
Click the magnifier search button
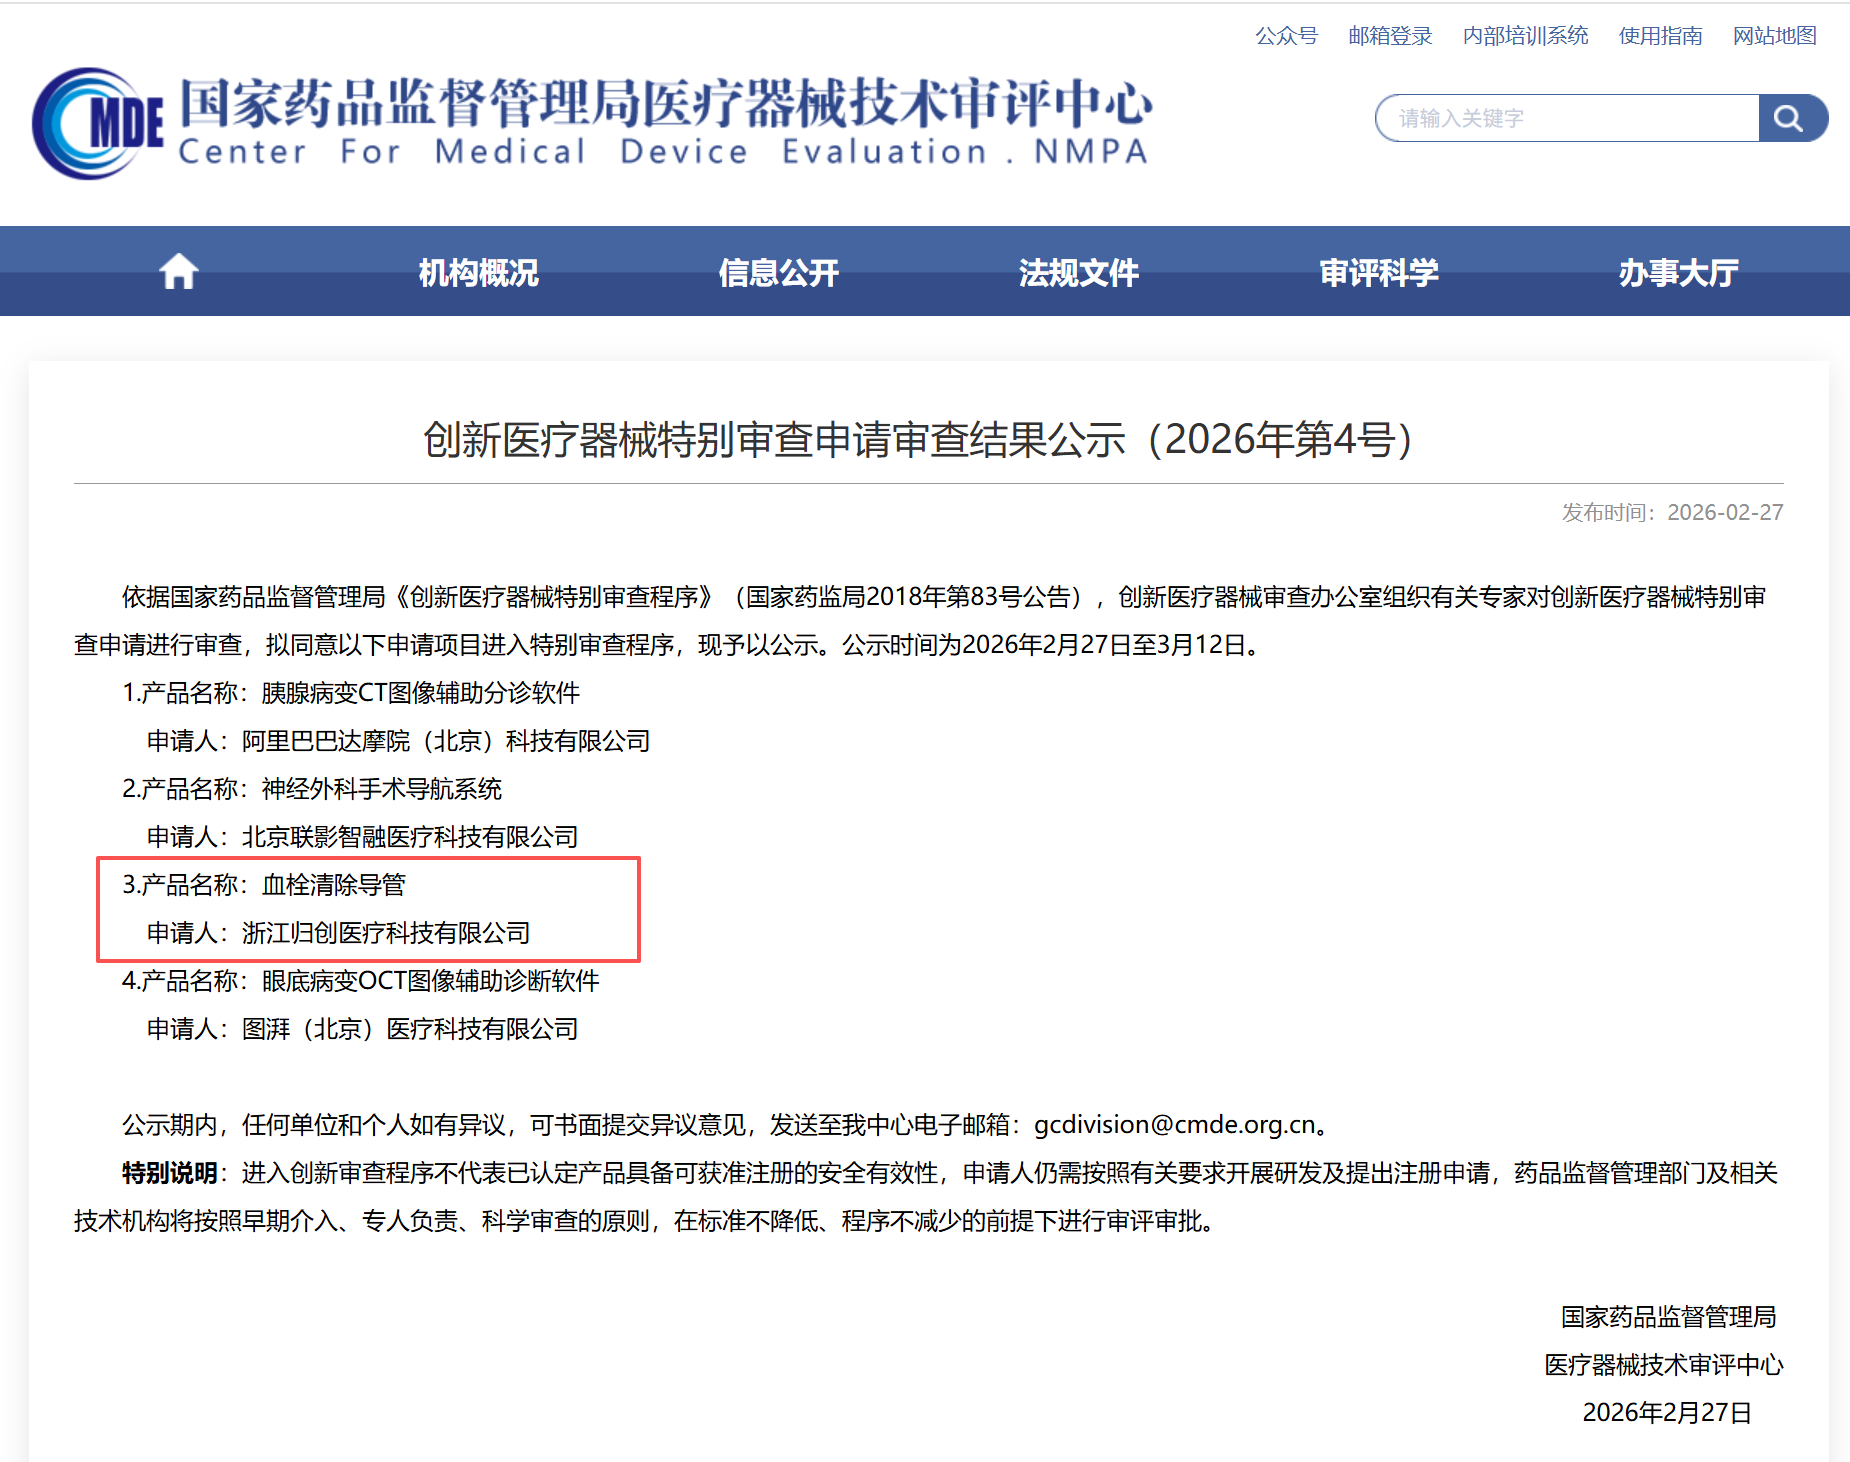pos(1792,119)
